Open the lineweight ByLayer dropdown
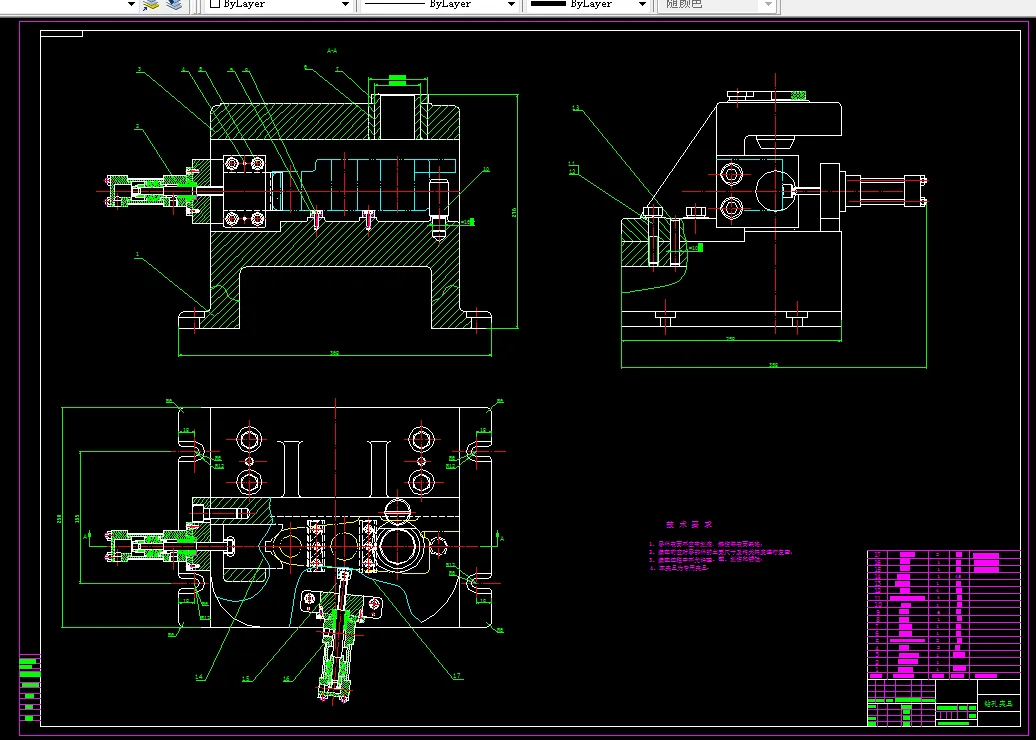This screenshot has height=740, width=1036. [x=589, y=5]
